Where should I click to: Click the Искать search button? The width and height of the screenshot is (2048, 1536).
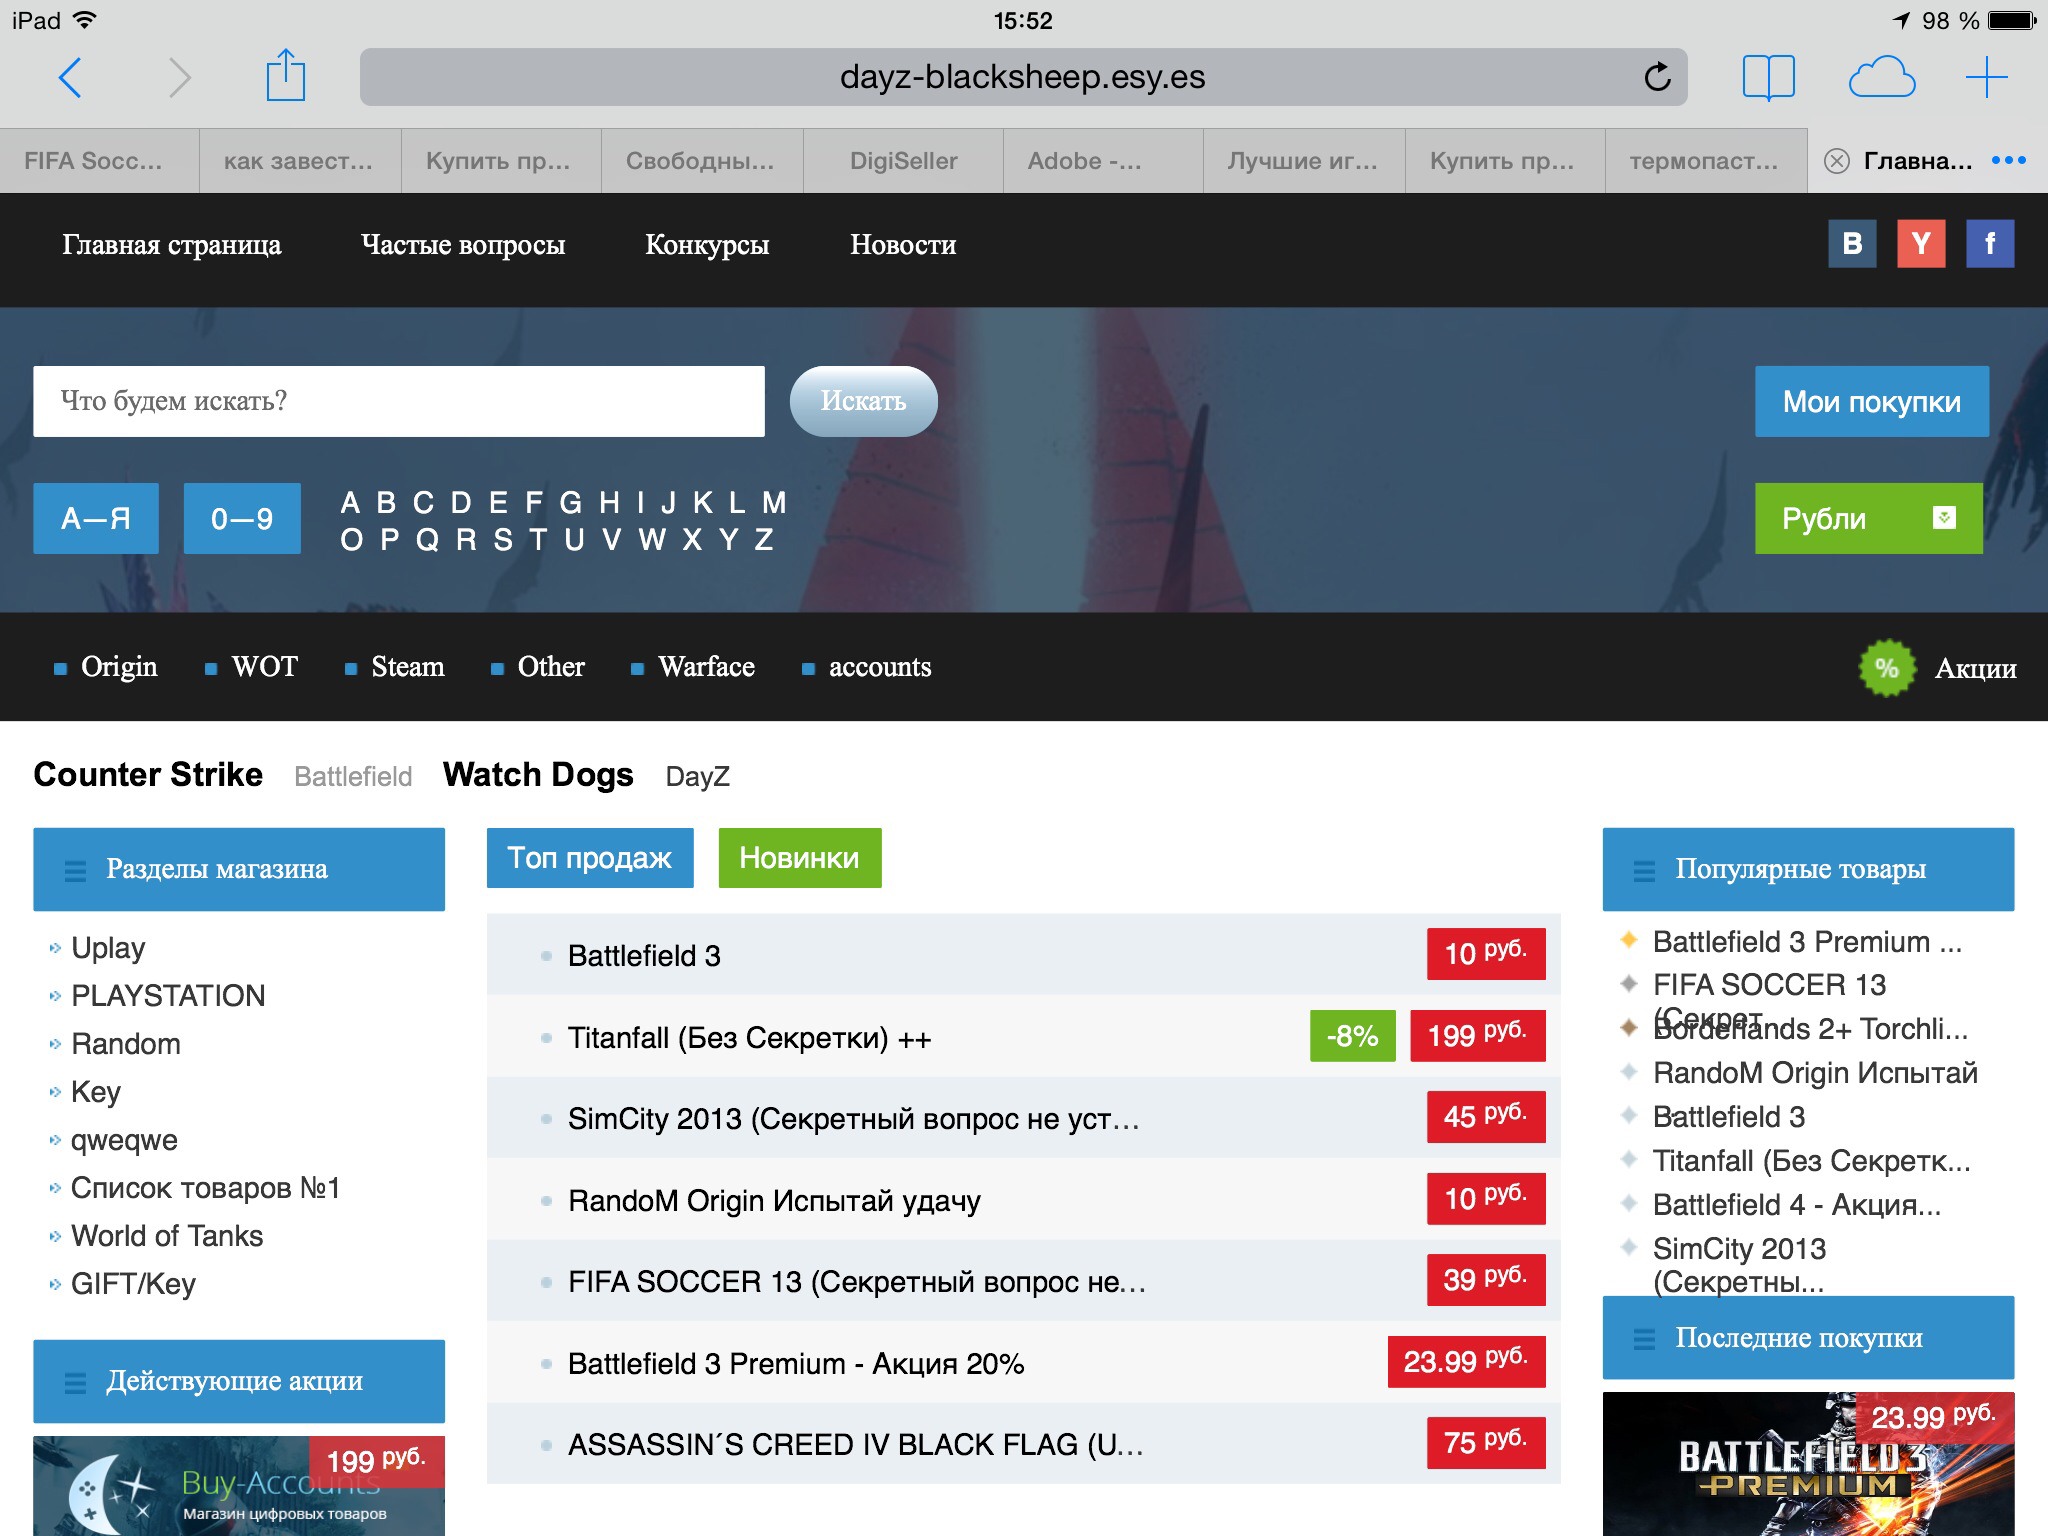point(863,401)
